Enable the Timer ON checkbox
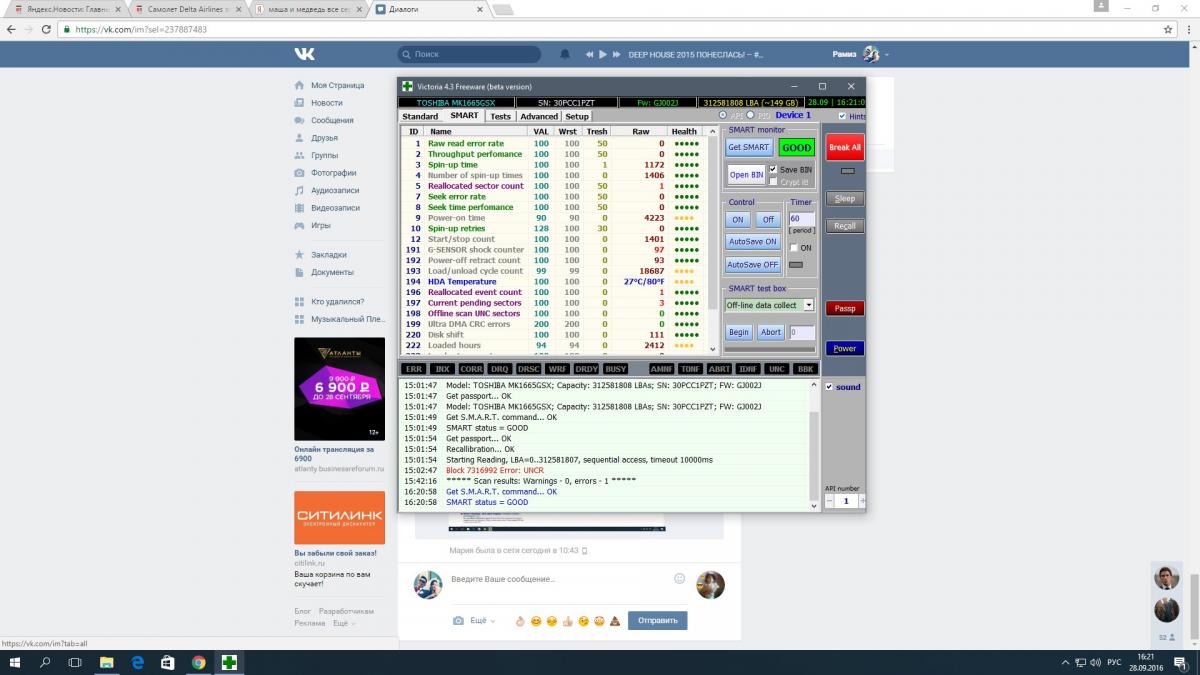This screenshot has width=1200, height=675. [795, 247]
